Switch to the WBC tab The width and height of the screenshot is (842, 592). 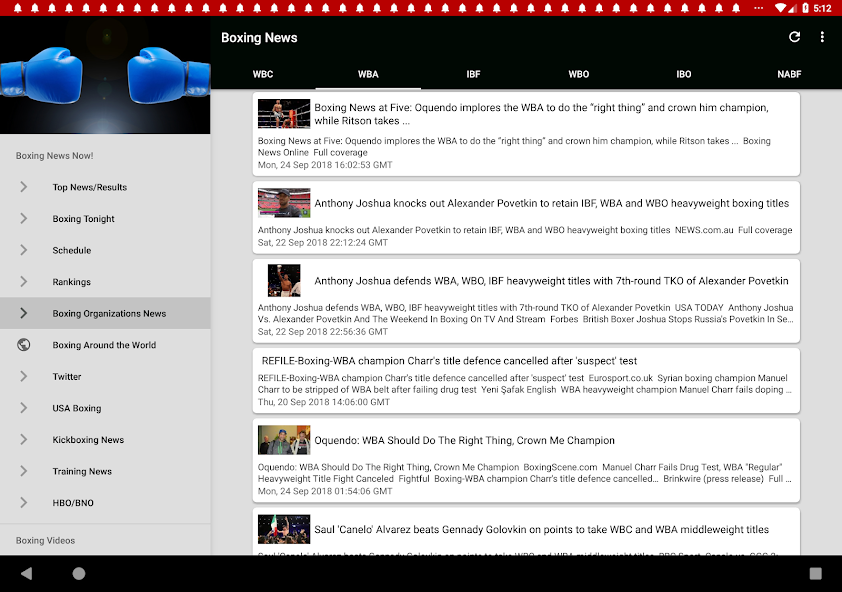[x=263, y=74]
